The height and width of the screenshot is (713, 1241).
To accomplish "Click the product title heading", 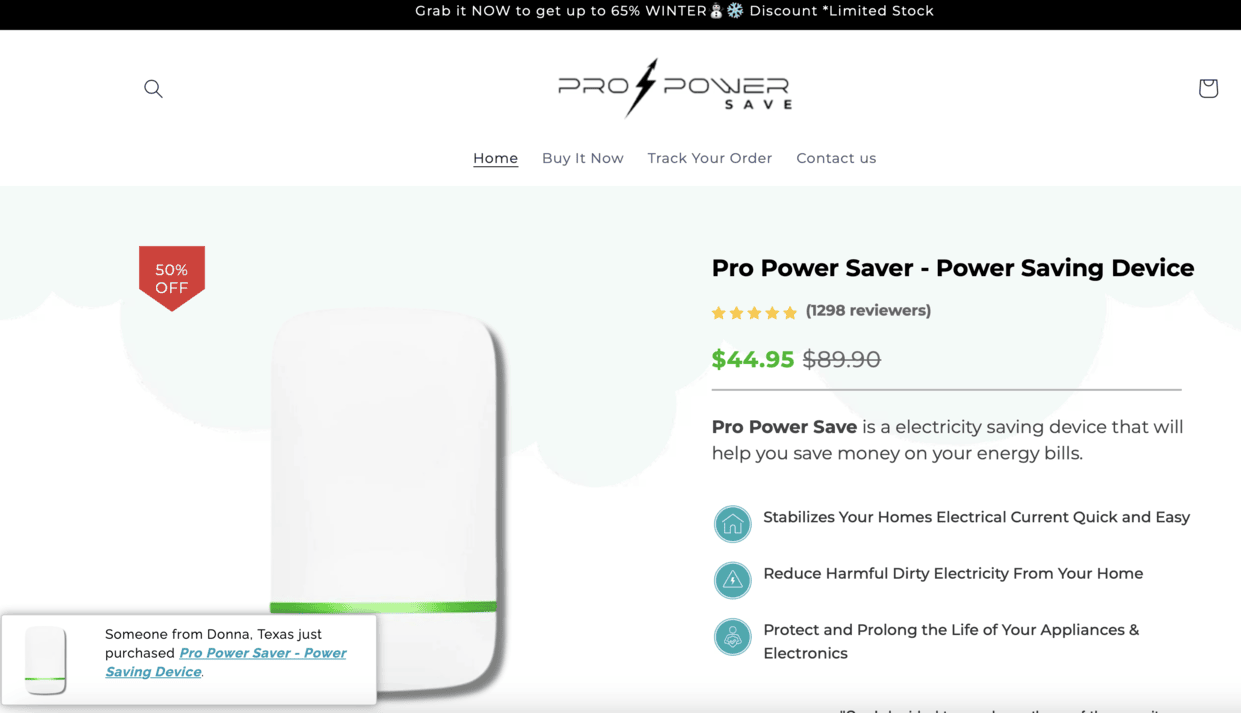I will pyautogui.click(x=952, y=268).
